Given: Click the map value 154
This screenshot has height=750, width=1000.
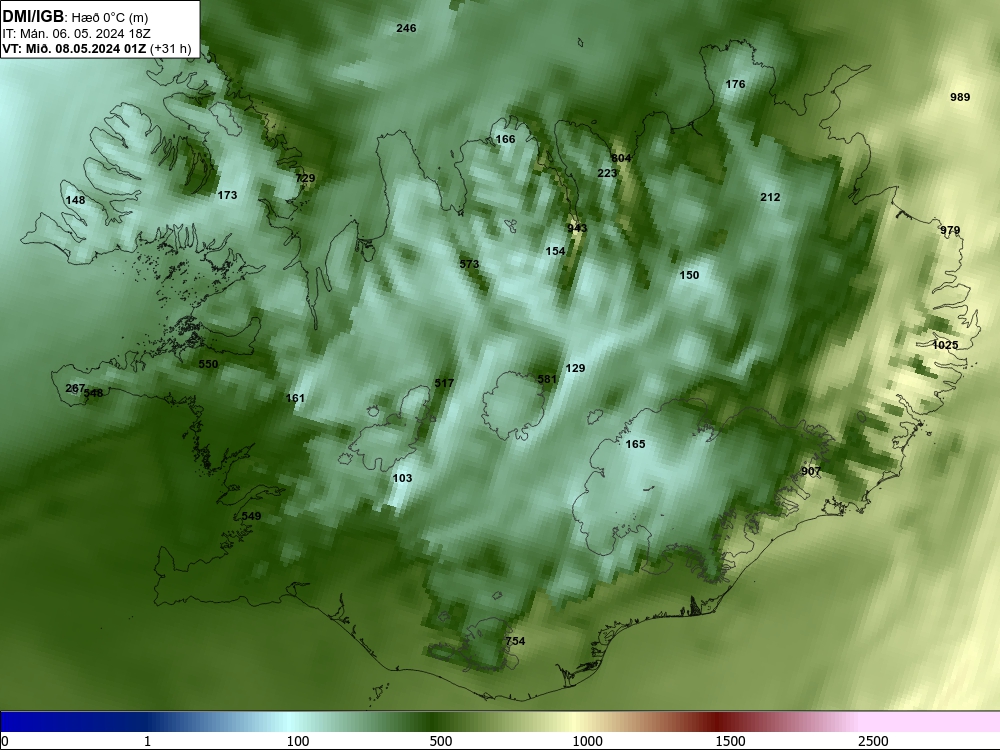Looking at the screenshot, I should pos(555,251).
